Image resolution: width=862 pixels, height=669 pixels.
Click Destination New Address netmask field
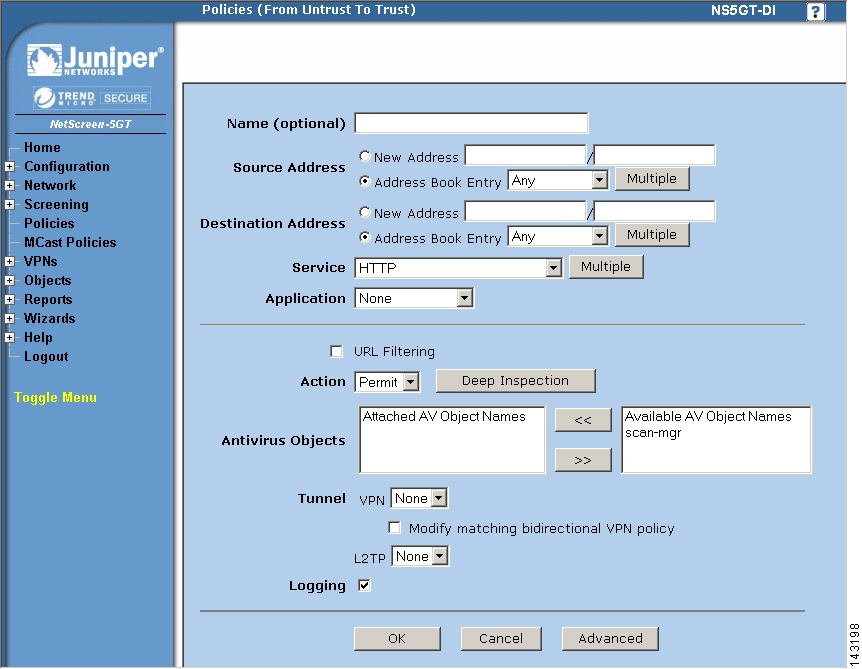[654, 211]
